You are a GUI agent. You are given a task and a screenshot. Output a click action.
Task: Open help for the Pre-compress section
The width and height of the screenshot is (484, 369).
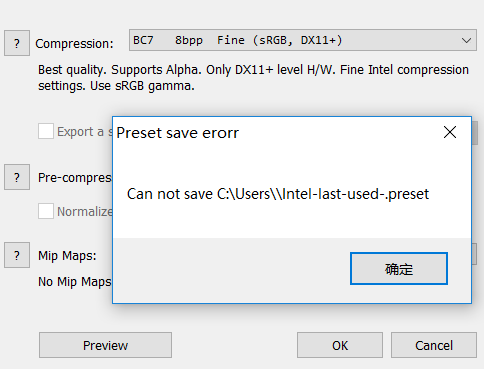tap(17, 177)
